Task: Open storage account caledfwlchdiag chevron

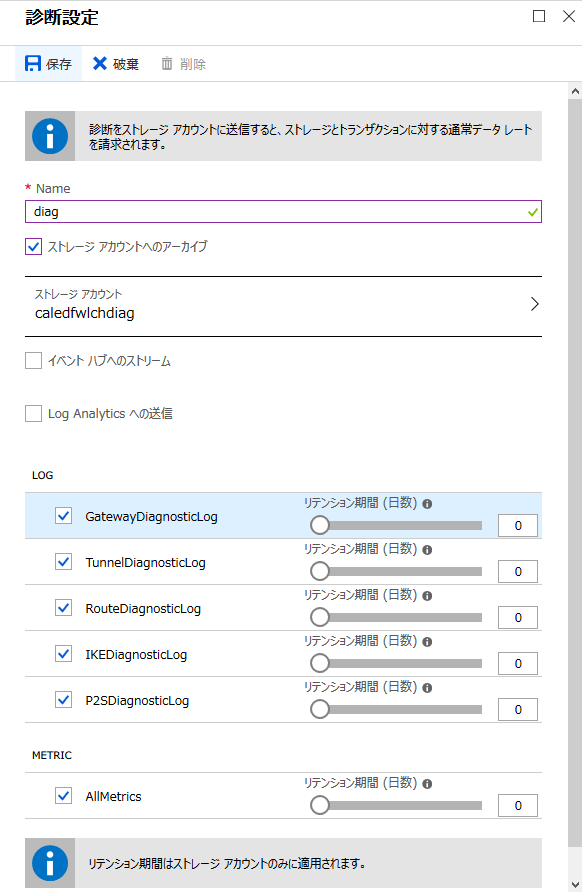Action: click(534, 304)
